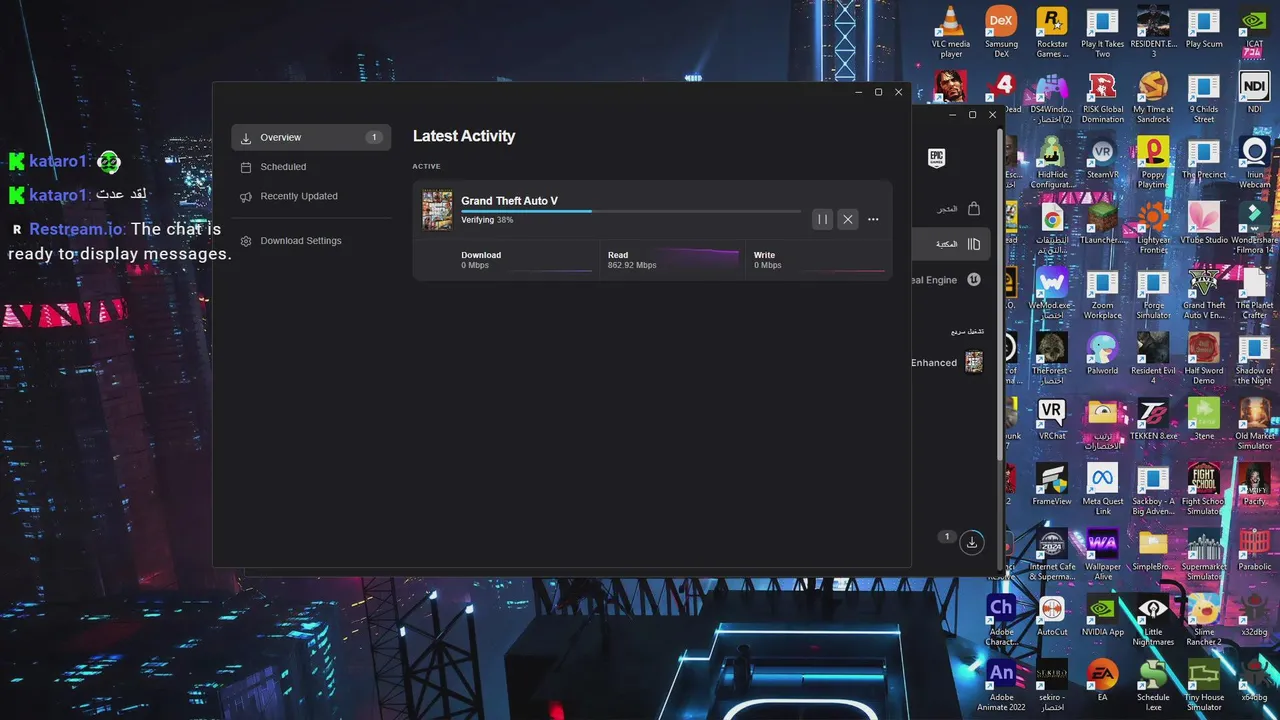
Task: Select the NVIDIA App desktop icon
Action: [x=1102, y=615]
